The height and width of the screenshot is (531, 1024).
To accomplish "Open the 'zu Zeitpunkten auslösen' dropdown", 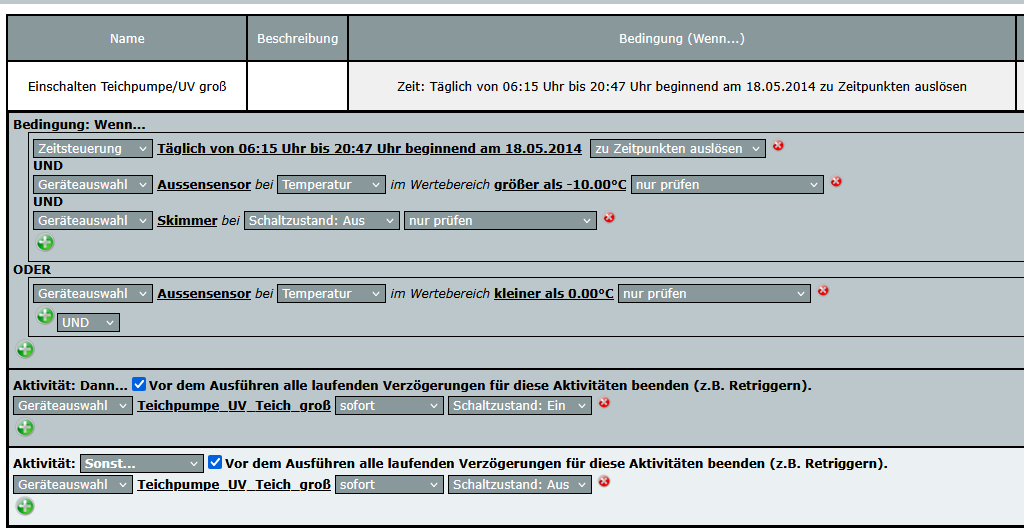I will tap(678, 149).
